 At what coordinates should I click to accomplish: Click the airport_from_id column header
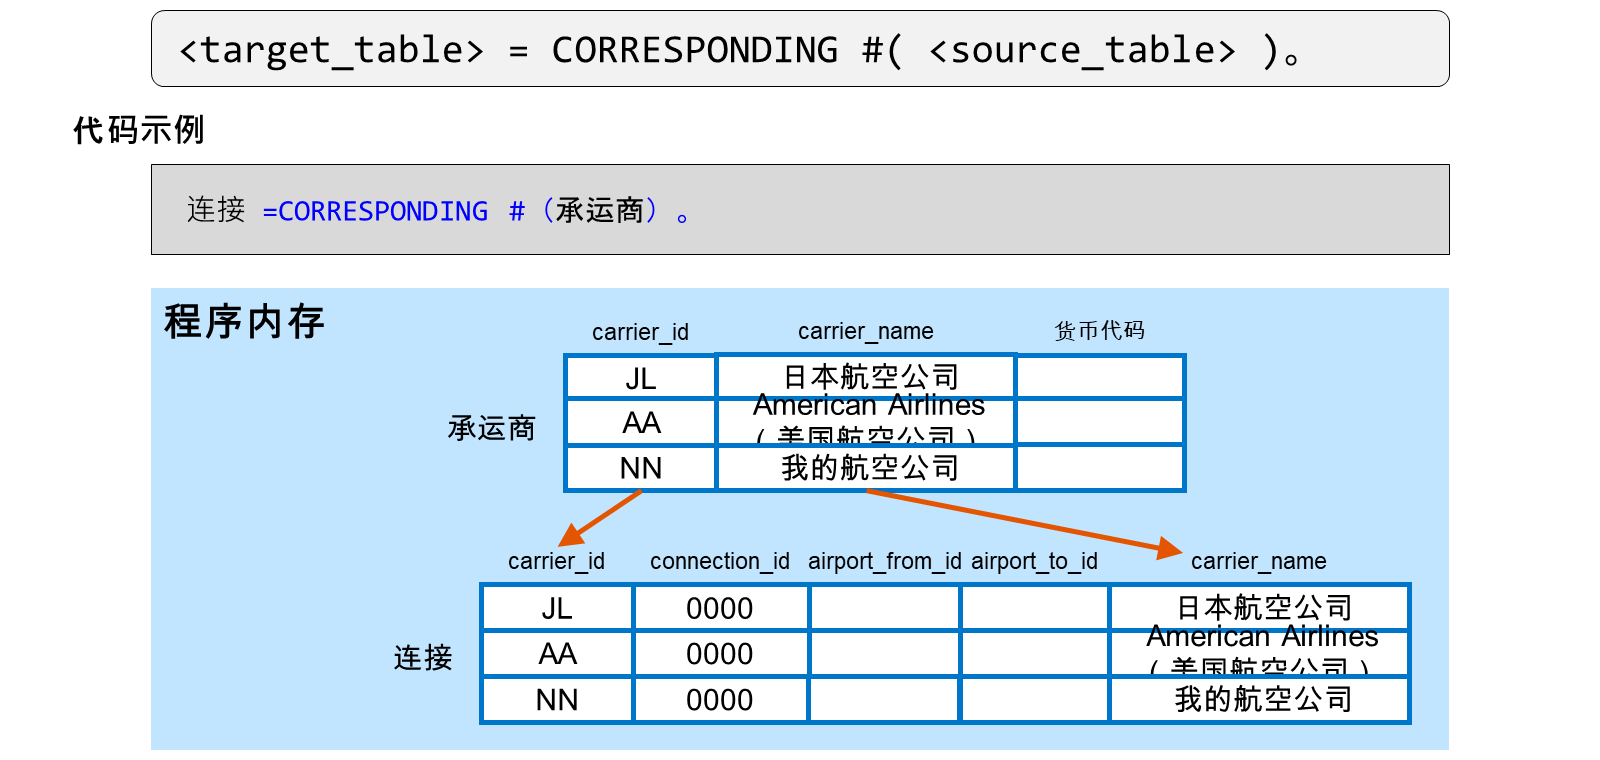(885, 561)
